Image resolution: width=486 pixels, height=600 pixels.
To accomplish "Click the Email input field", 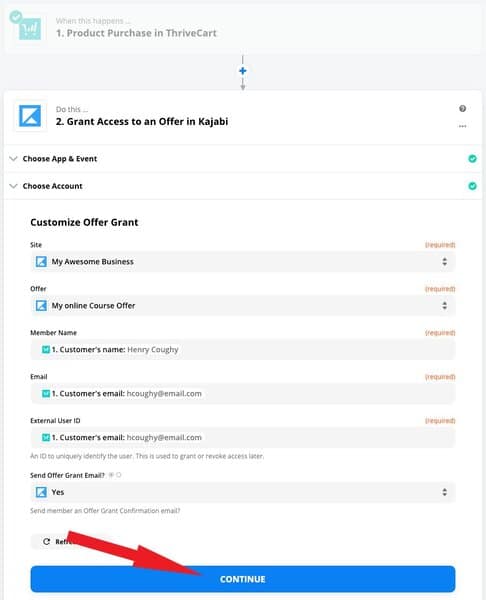I will [243, 394].
